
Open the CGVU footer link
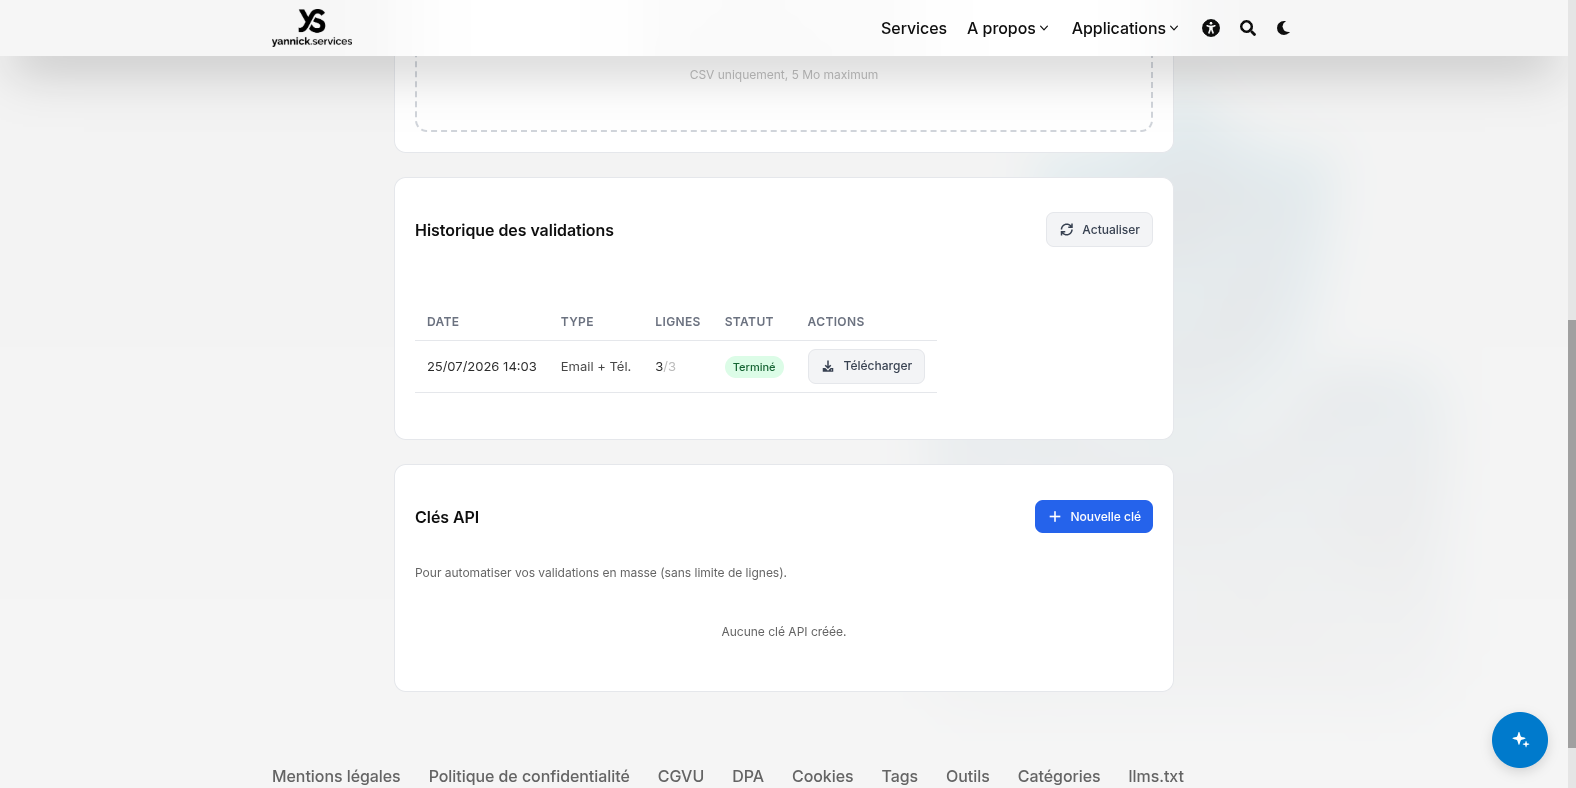(x=681, y=776)
